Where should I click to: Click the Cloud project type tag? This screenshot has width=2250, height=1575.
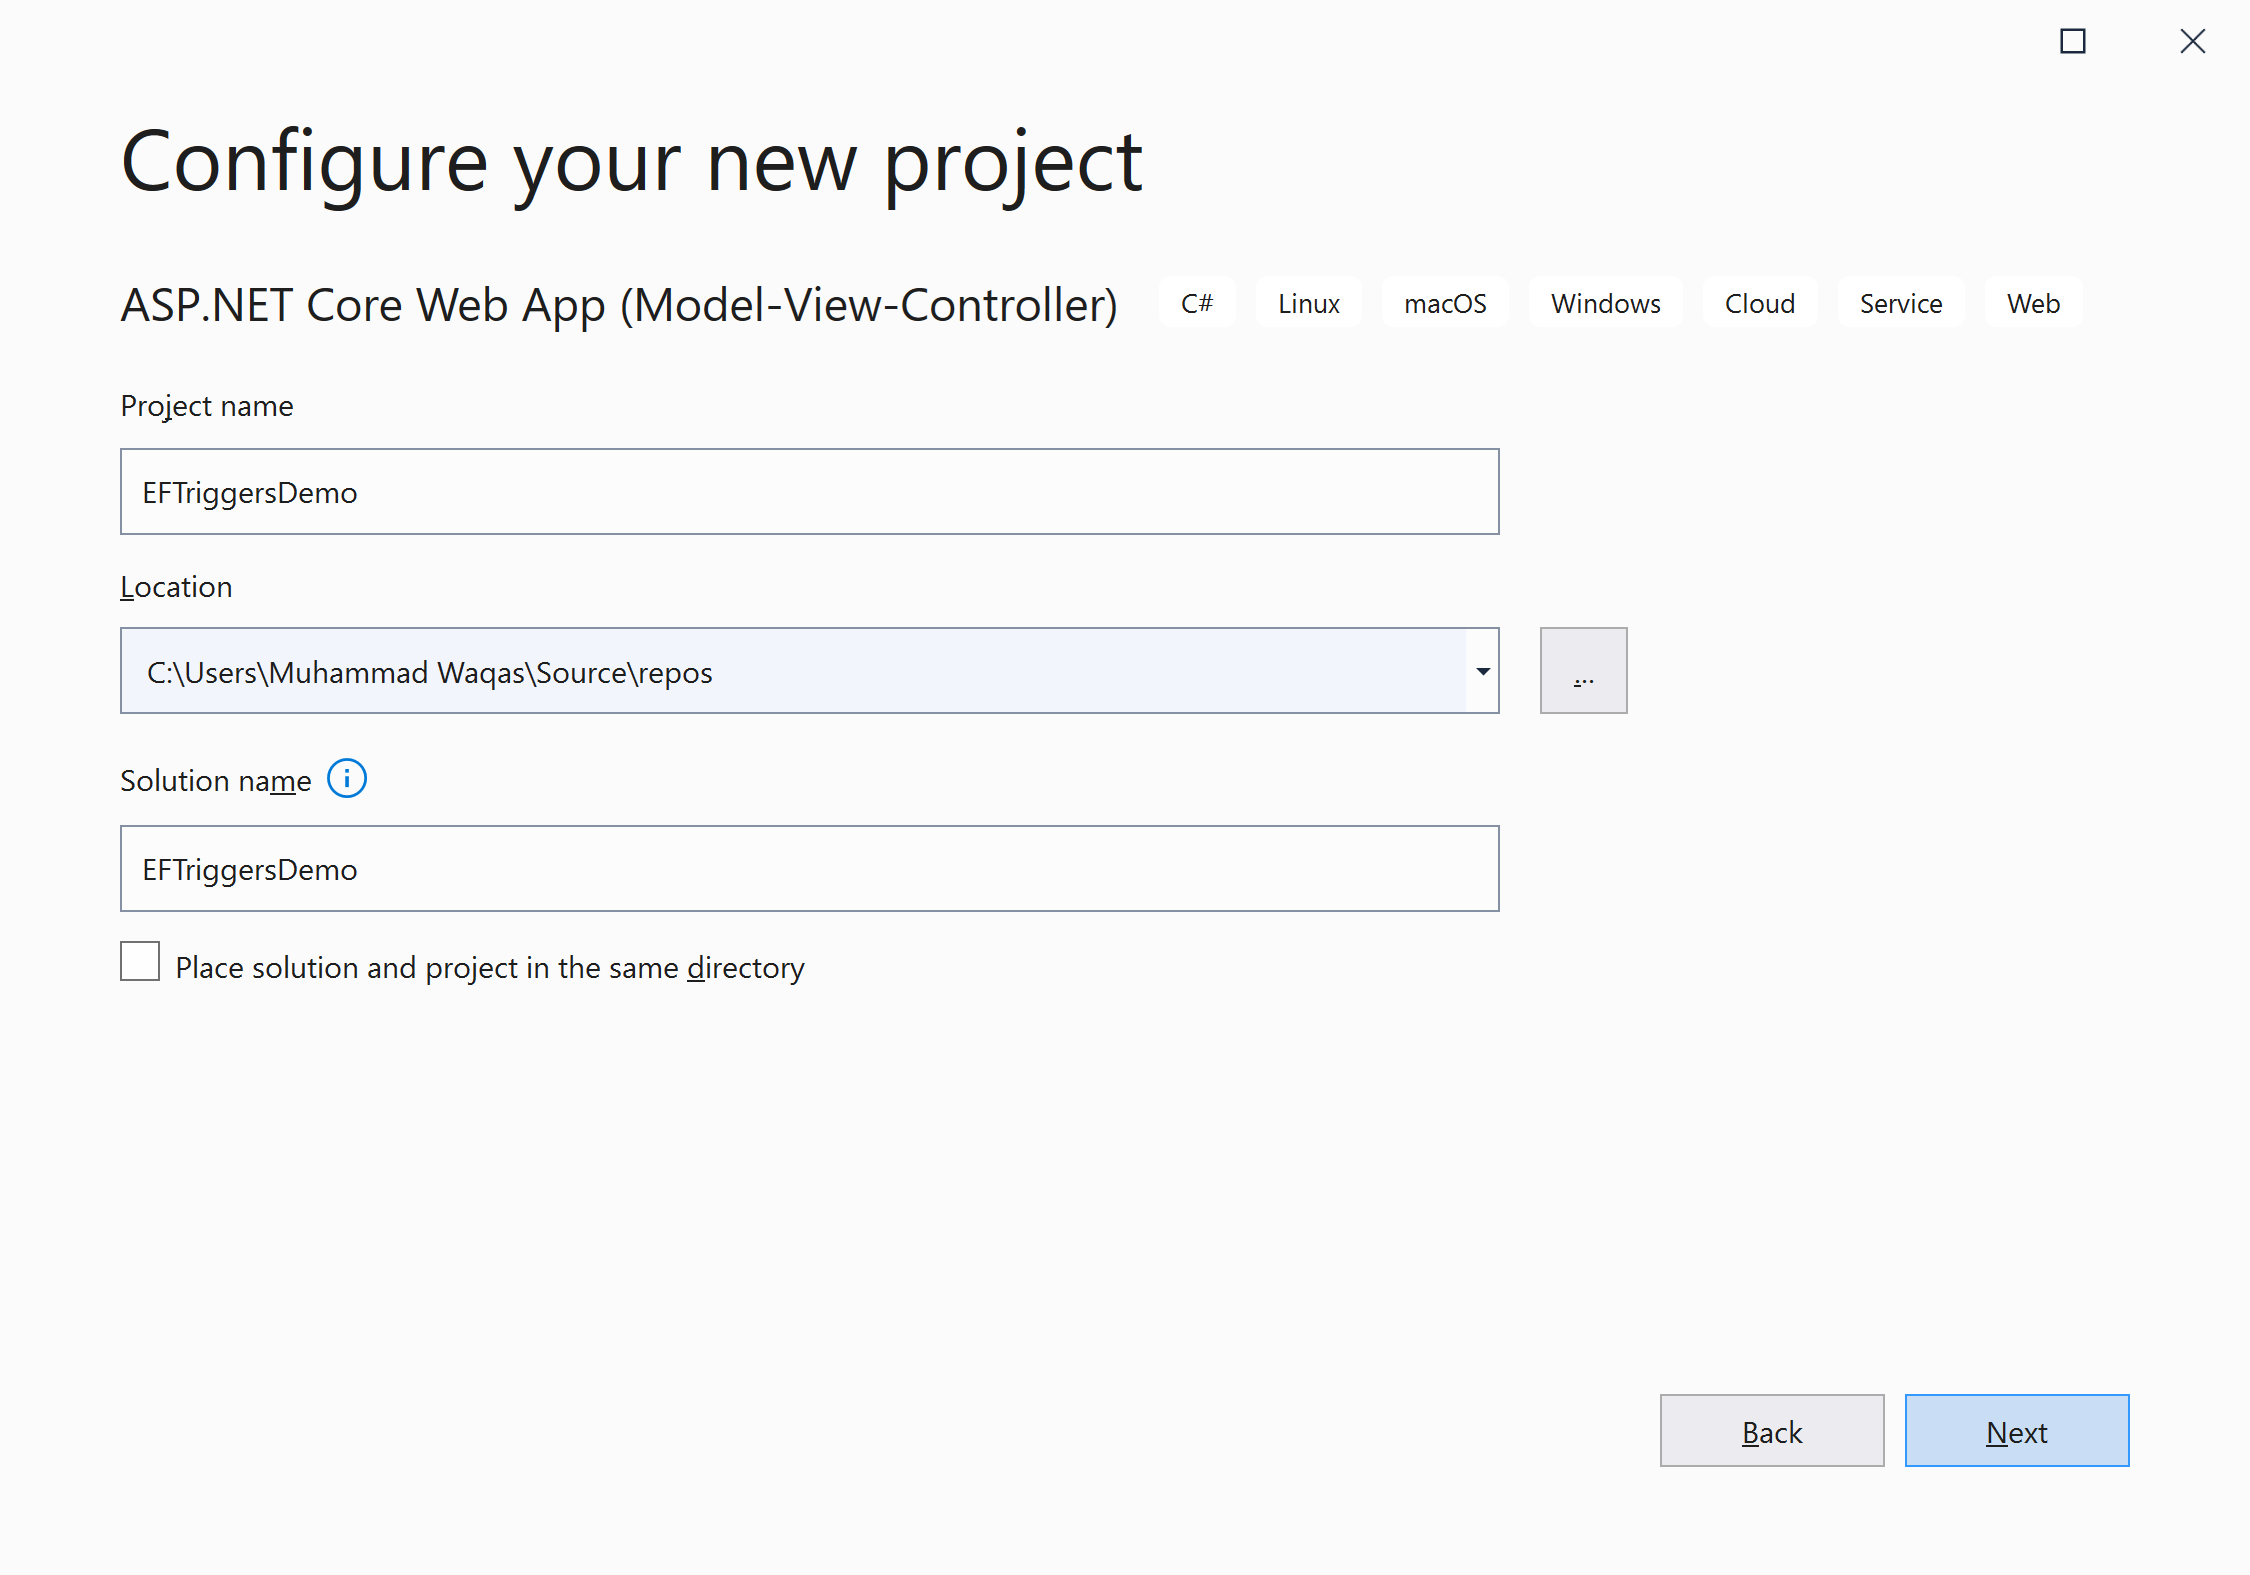(1759, 303)
